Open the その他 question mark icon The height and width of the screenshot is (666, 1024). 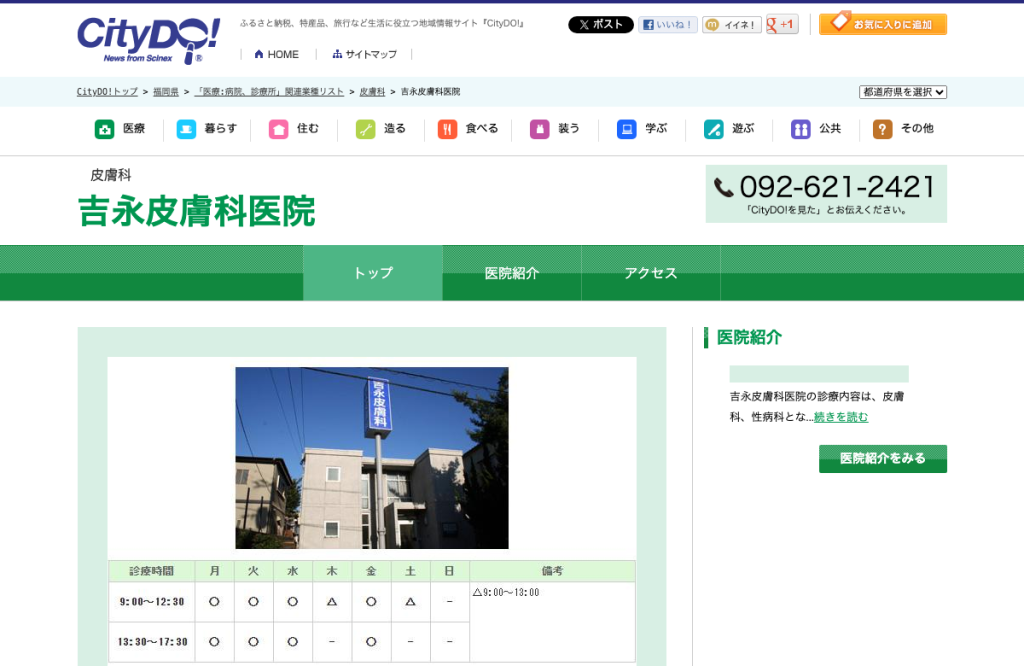pos(882,129)
